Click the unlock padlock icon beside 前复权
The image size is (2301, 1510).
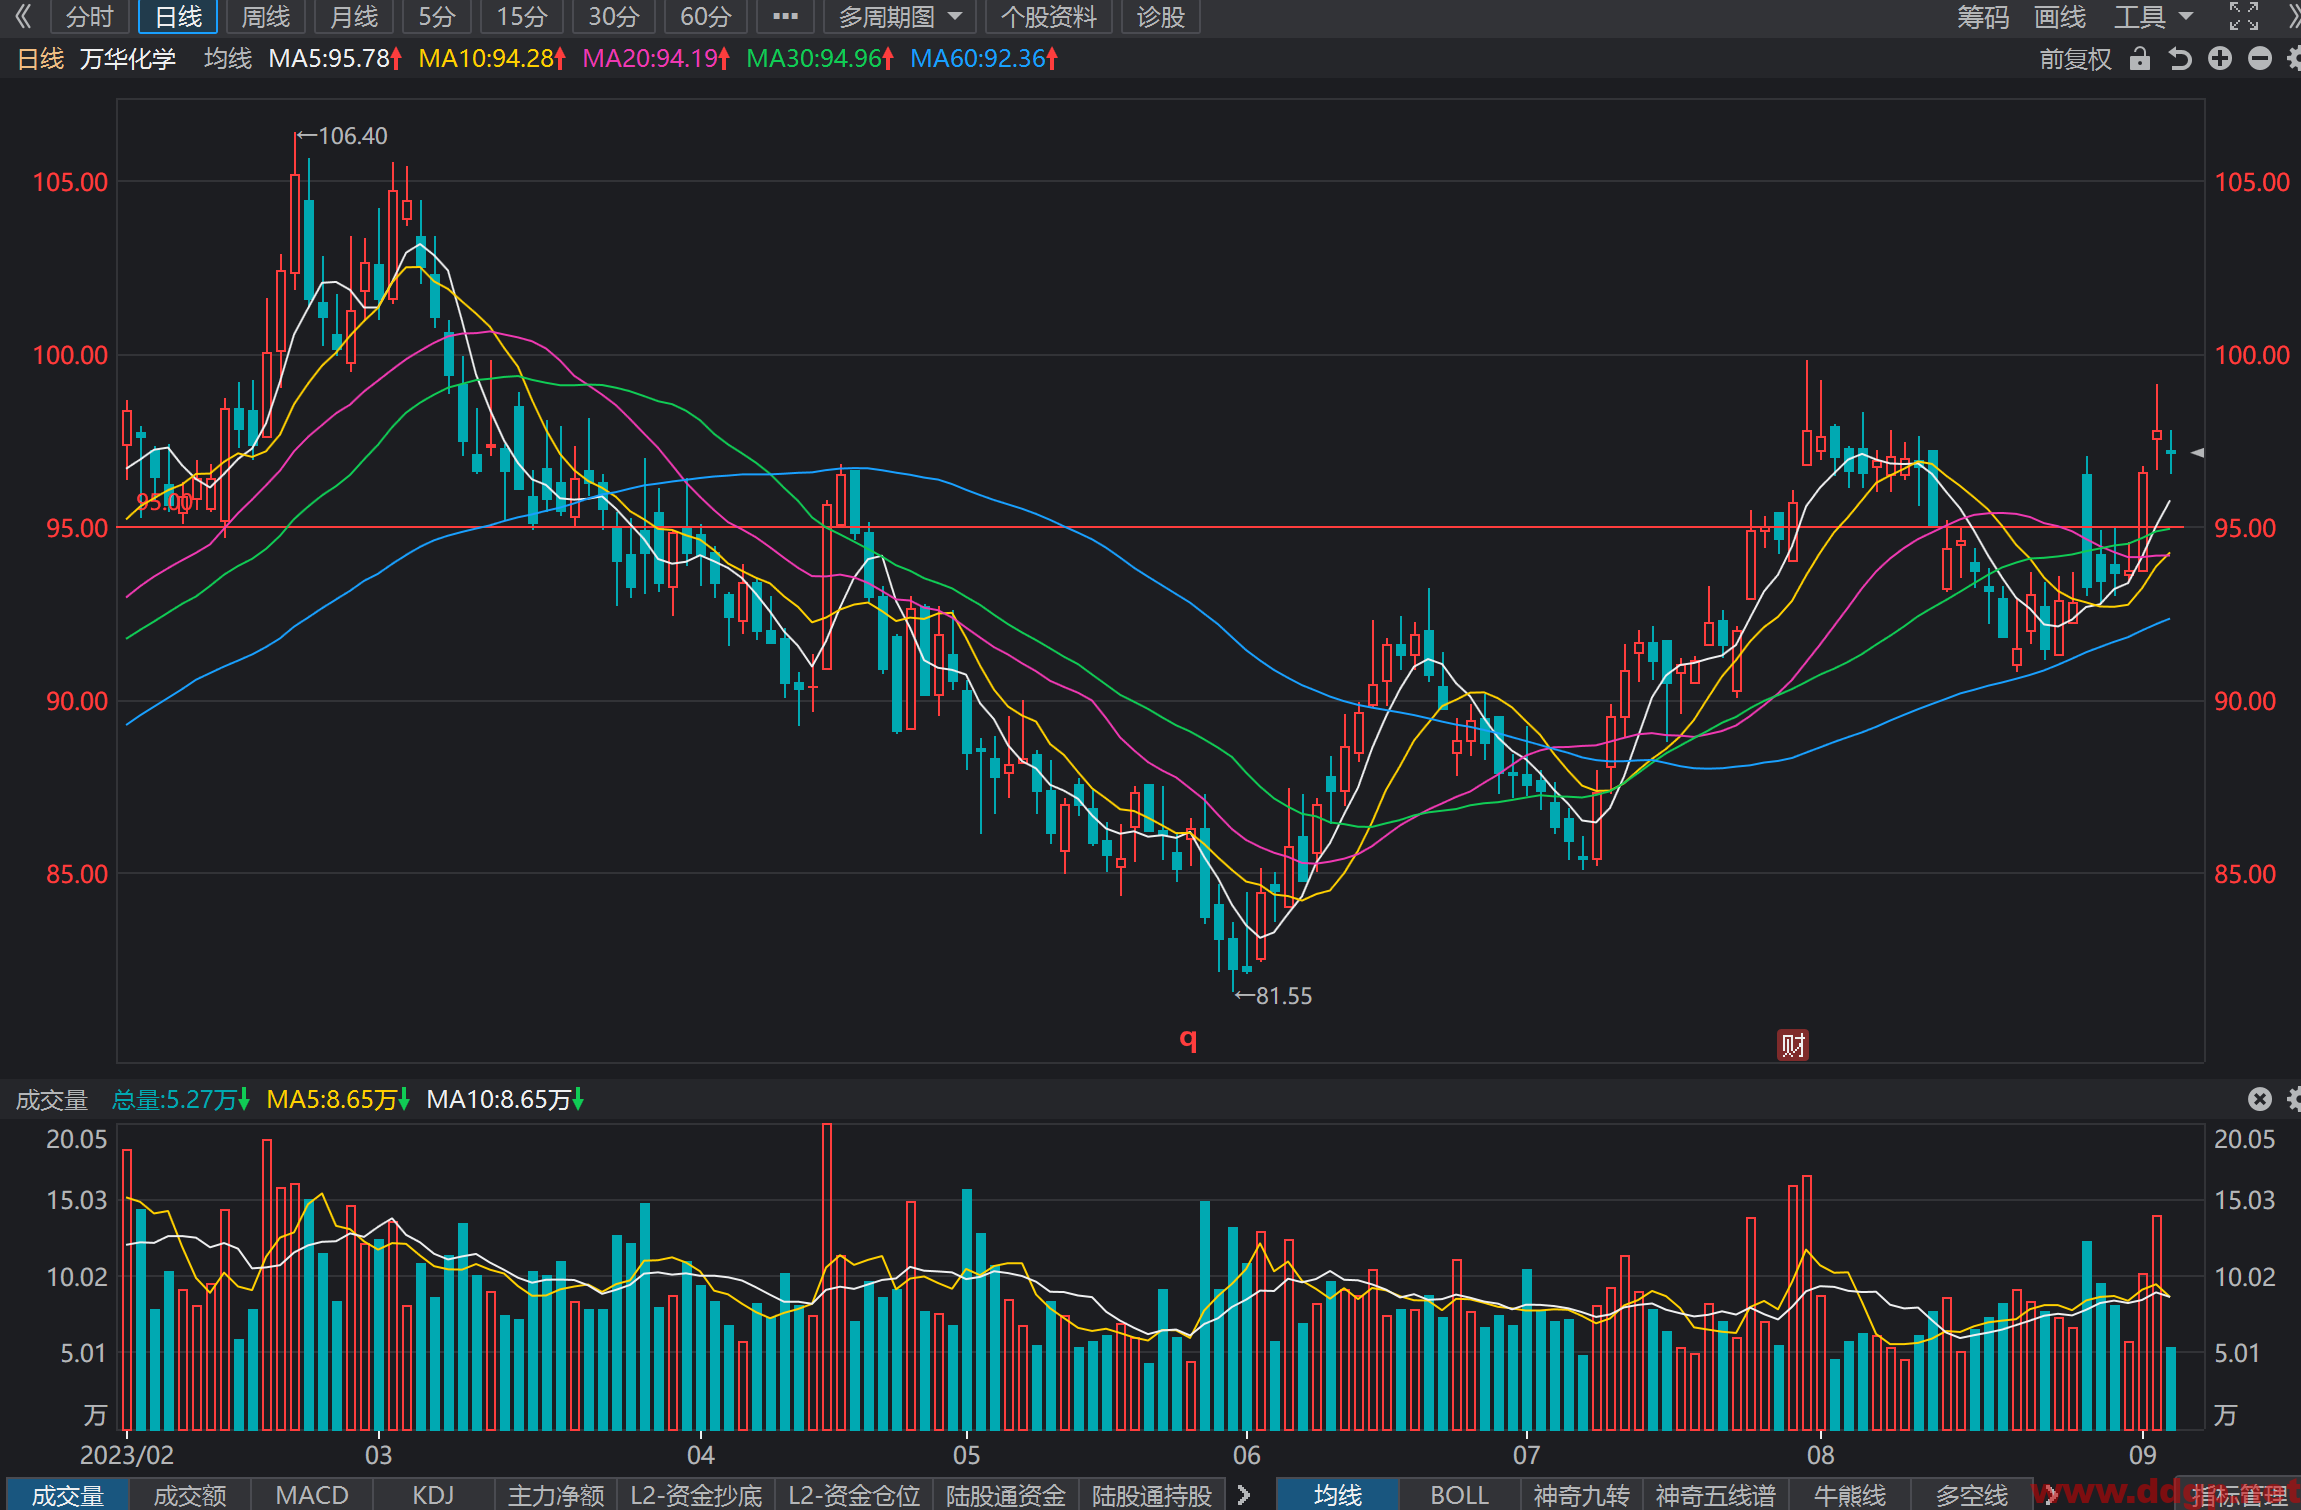[x=2139, y=59]
